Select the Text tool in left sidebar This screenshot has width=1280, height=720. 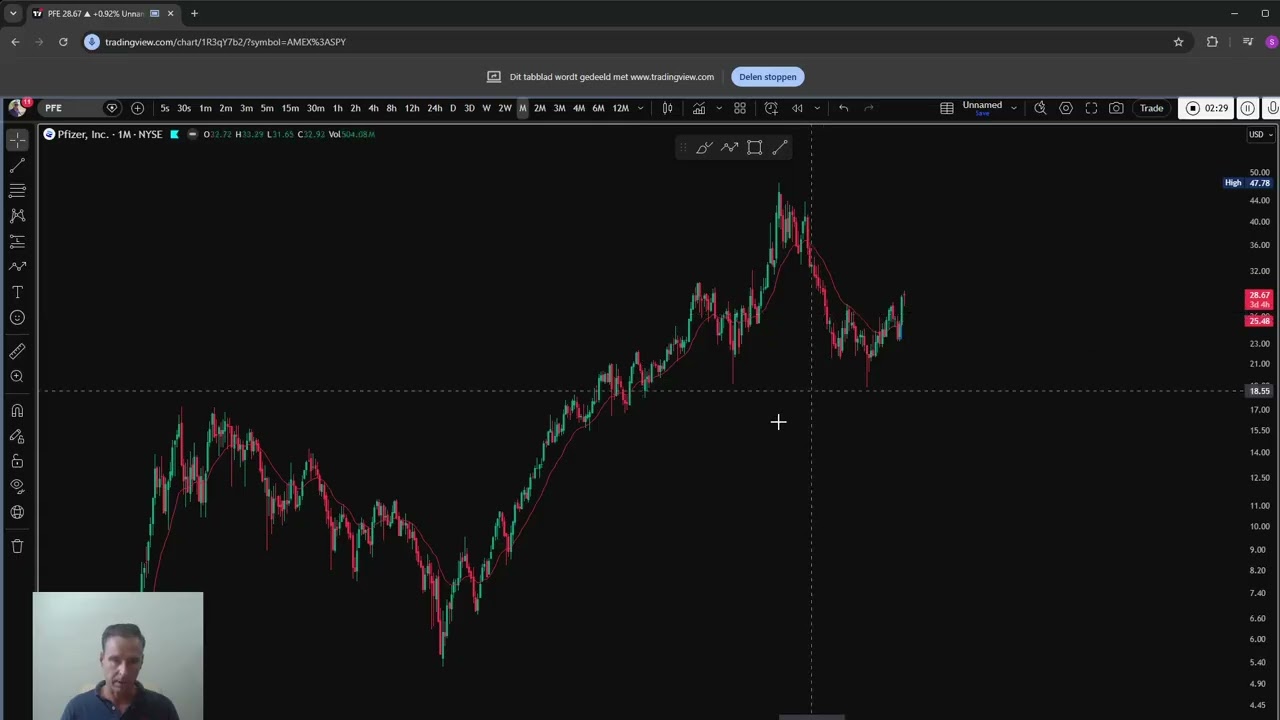click(17, 292)
